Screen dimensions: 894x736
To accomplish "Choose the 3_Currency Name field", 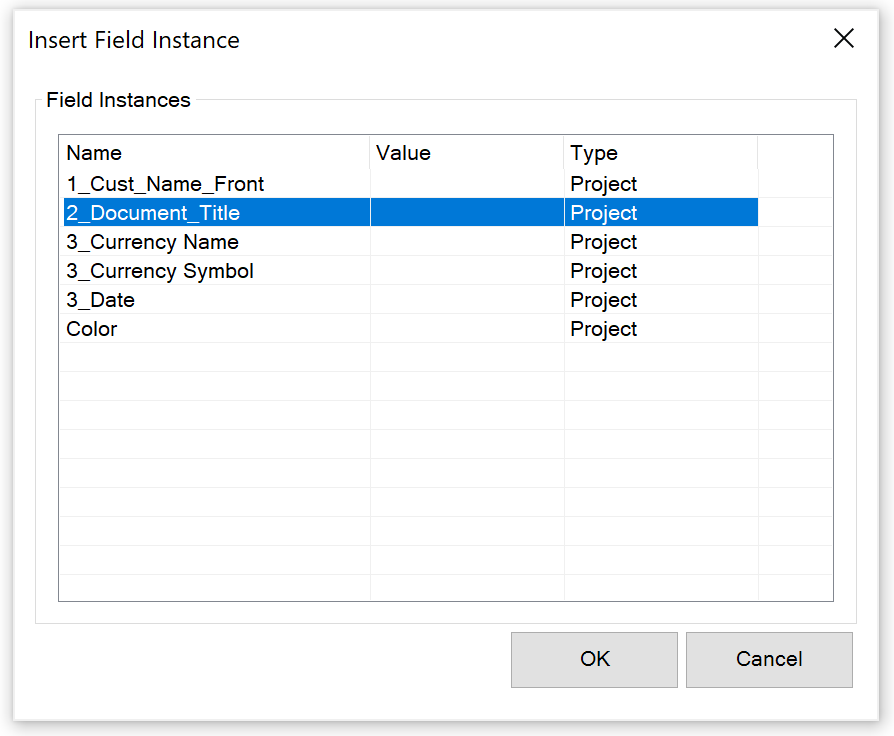I will click(x=411, y=242).
